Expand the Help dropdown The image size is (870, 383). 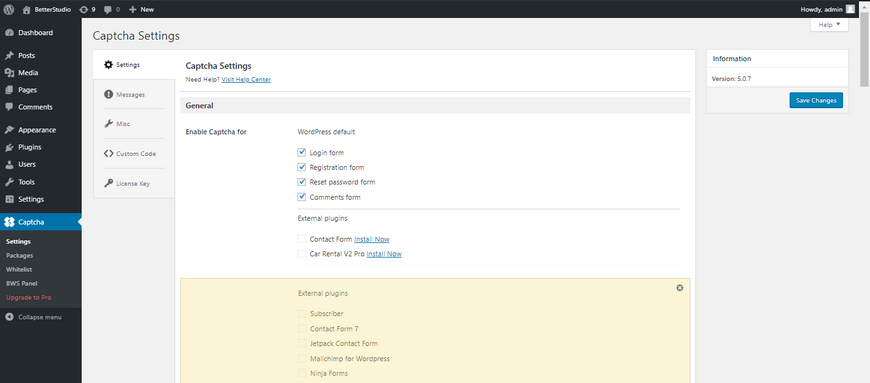(829, 25)
